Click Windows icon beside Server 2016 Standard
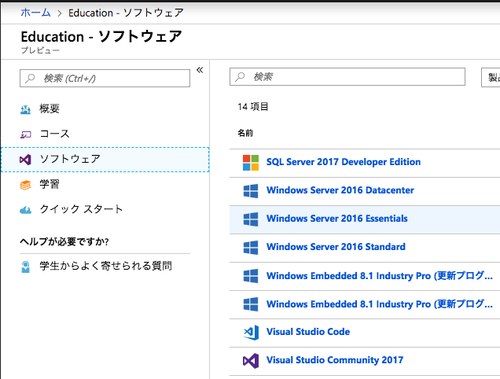This screenshot has height=379, width=500. click(251, 248)
